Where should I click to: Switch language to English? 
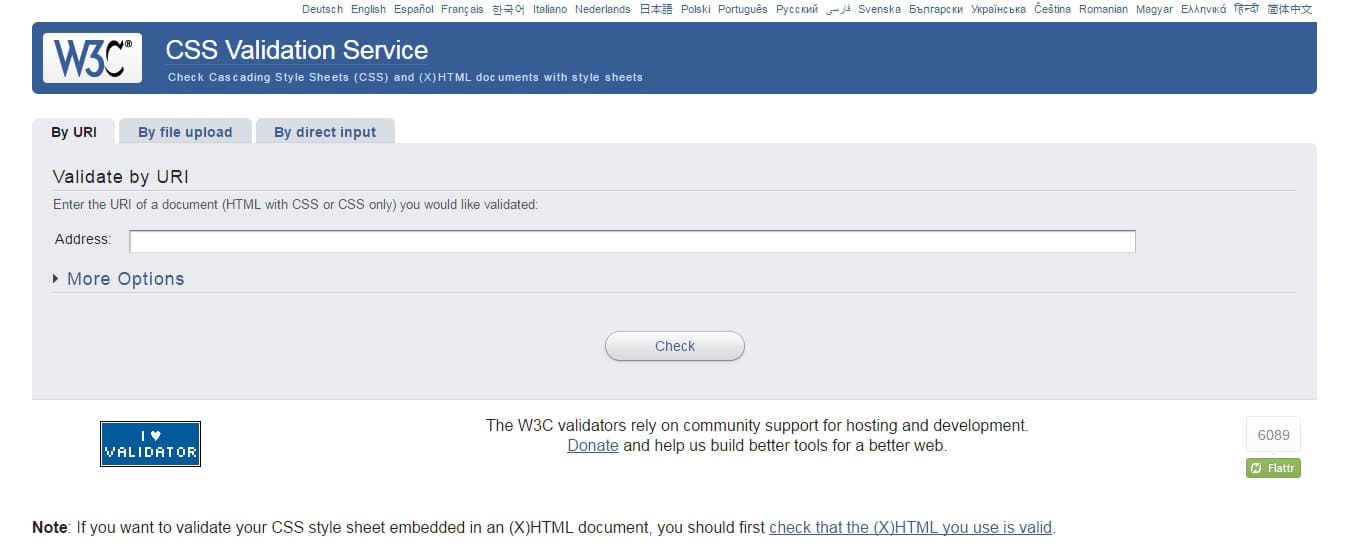pos(368,9)
